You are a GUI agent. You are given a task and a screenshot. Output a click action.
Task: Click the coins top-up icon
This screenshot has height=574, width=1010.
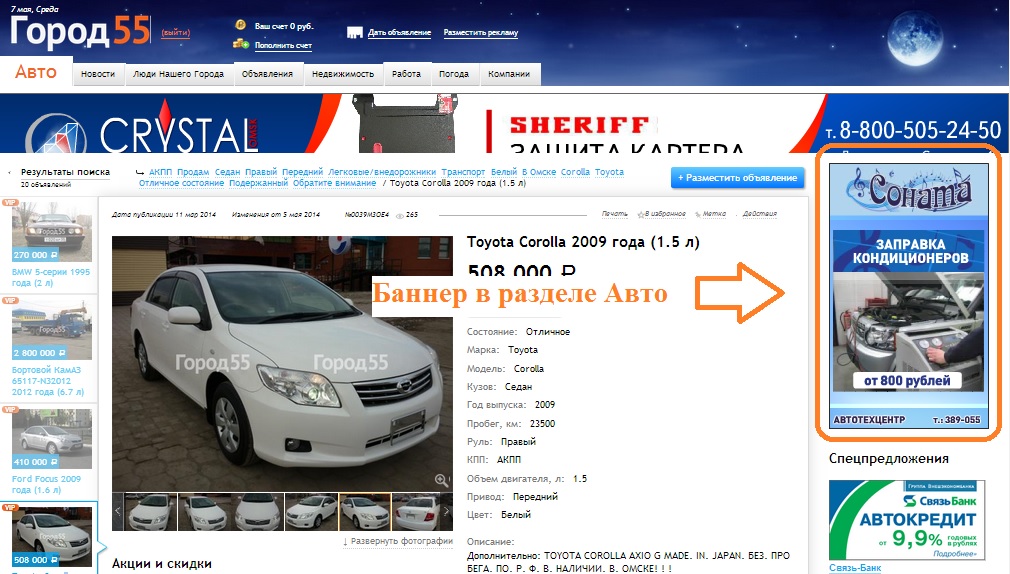241,44
